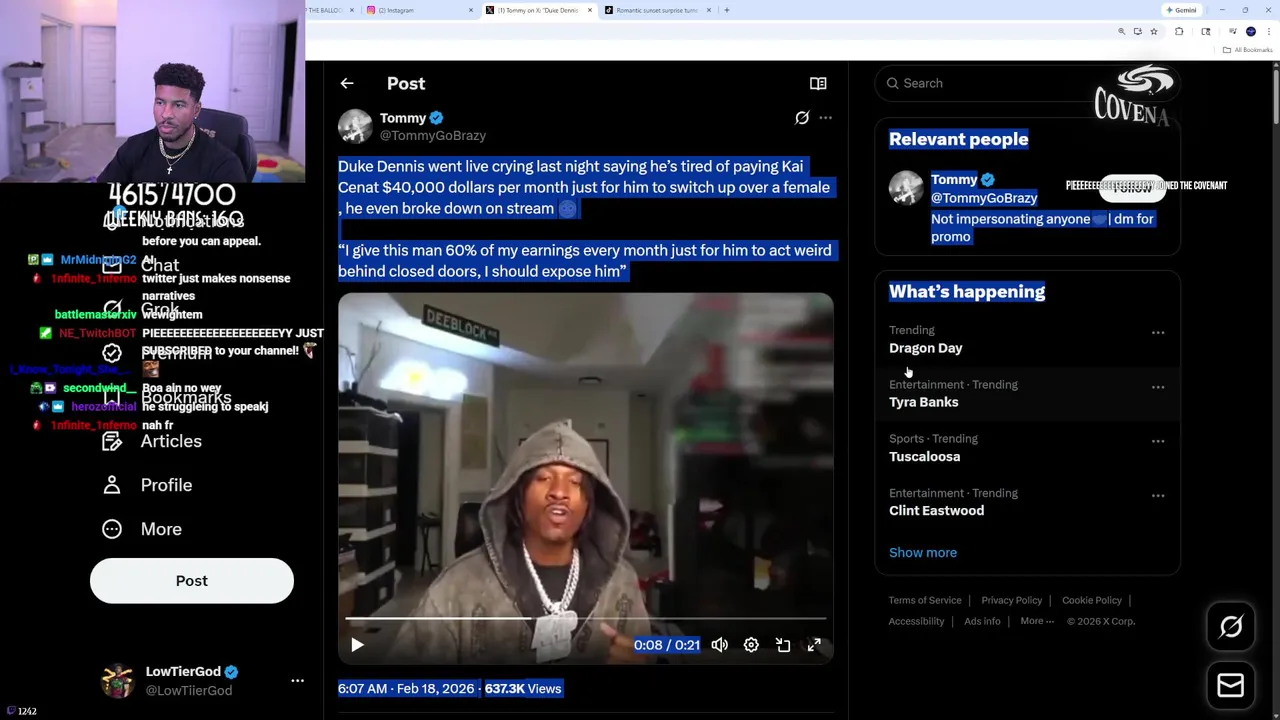Open Privacy Policy link
Image resolution: width=1280 pixels, height=720 pixels.
pyautogui.click(x=1012, y=600)
